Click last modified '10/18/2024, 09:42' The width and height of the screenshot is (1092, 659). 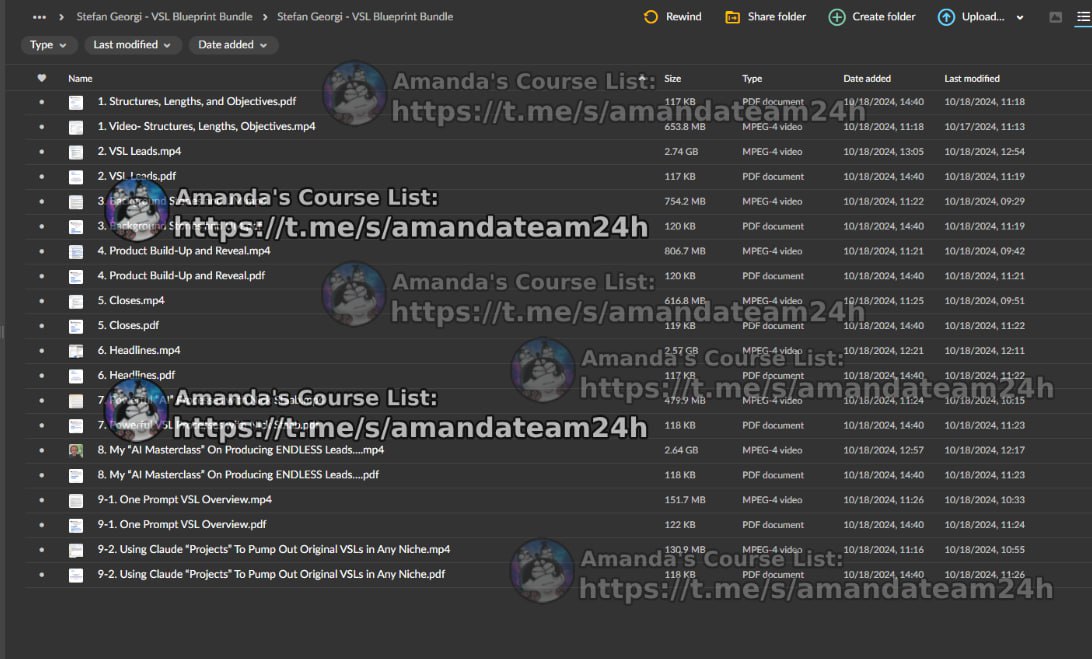point(984,251)
